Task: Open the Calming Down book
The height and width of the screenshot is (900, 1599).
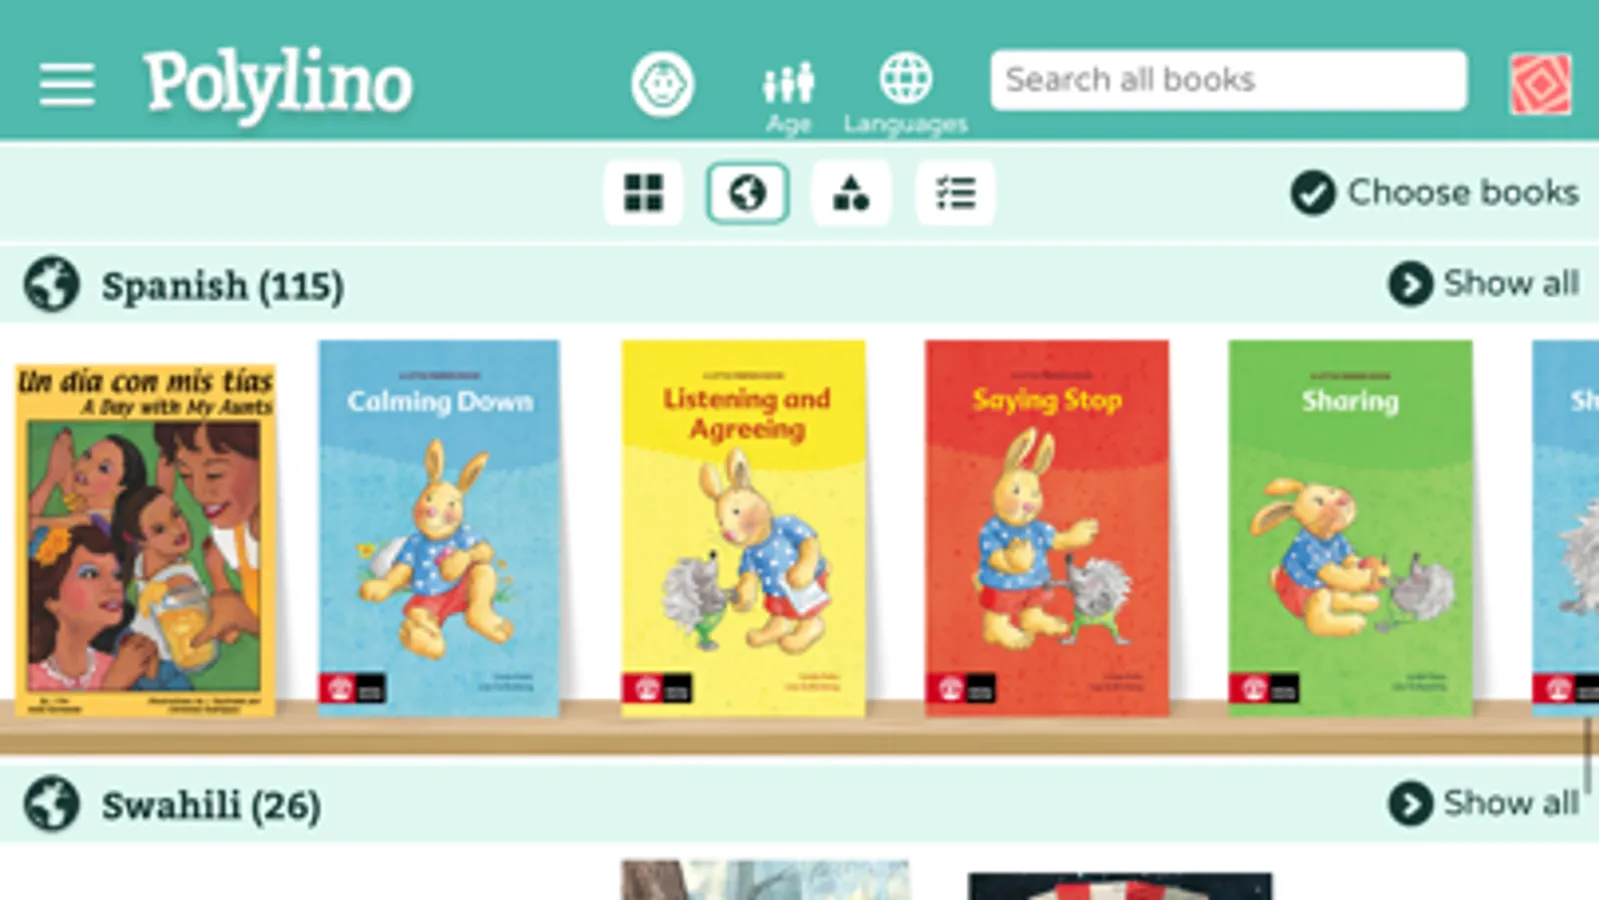Action: (439, 528)
